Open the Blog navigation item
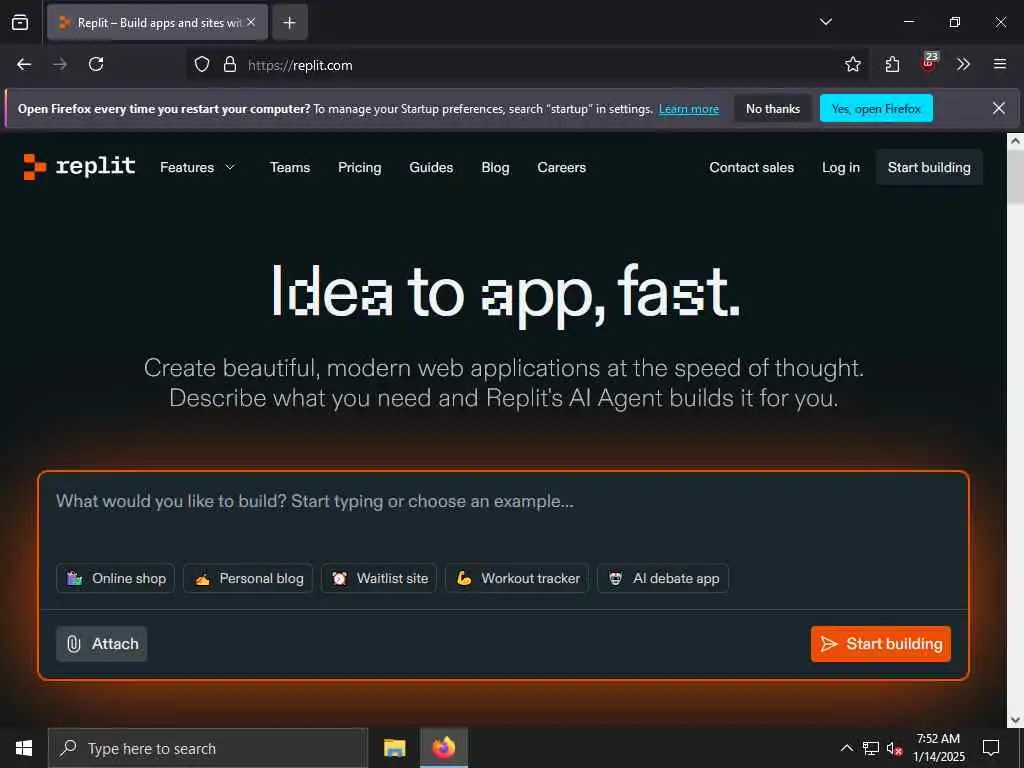The image size is (1024, 768). tap(495, 168)
